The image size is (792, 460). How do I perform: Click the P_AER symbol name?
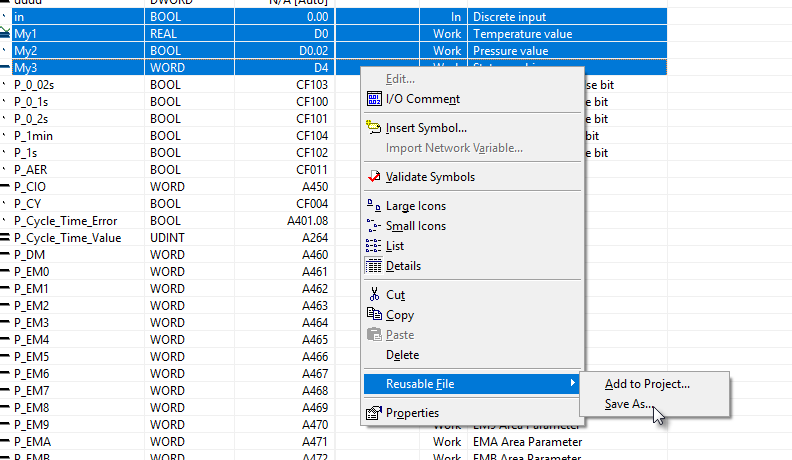[x=30, y=170]
